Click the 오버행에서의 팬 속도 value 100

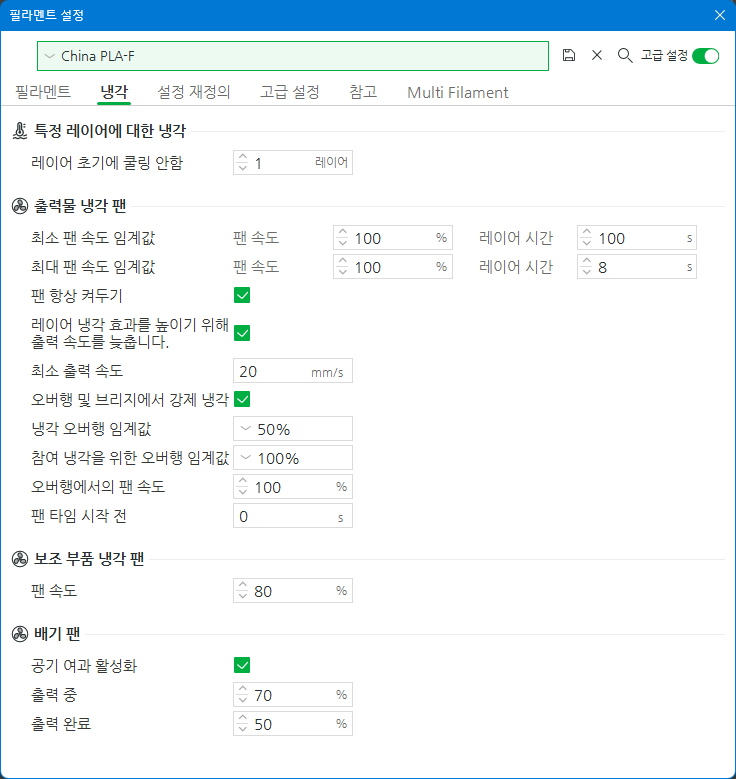[x=268, y=487]
